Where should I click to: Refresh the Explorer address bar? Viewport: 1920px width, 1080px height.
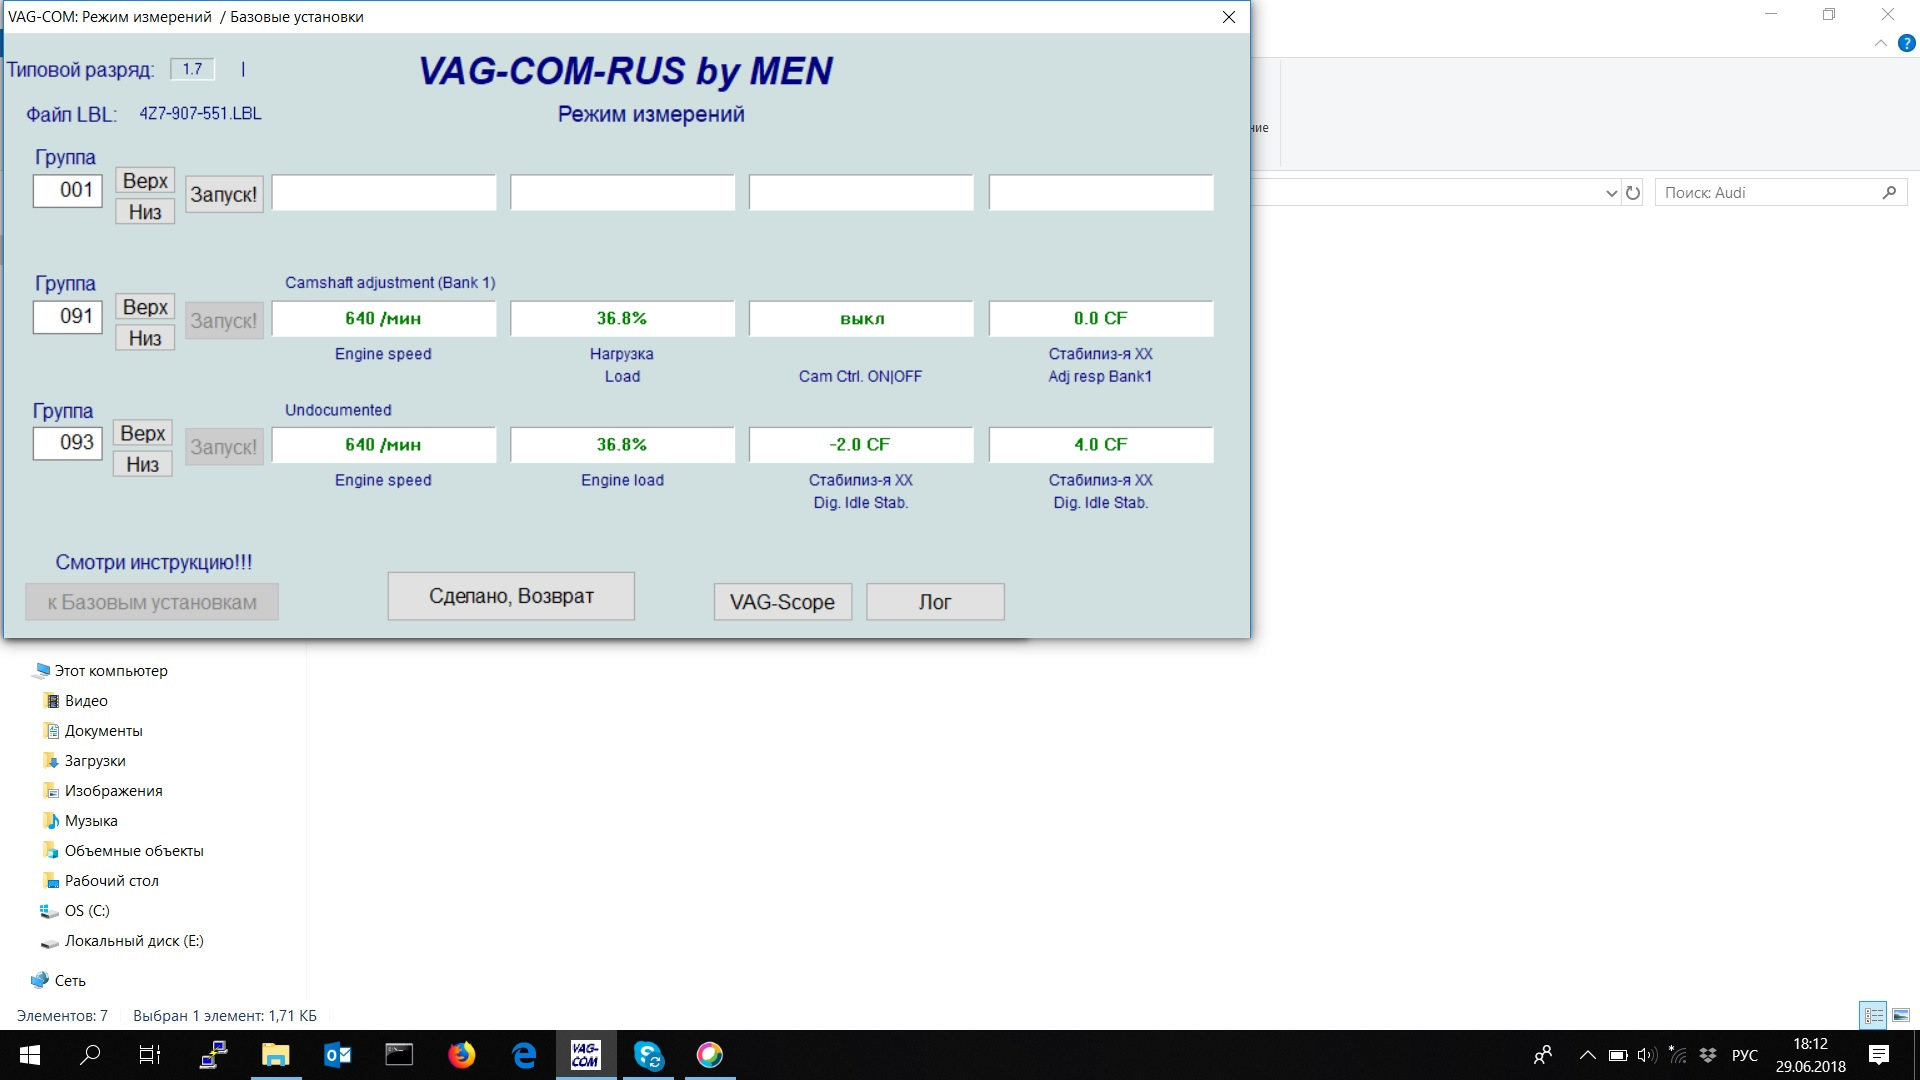[1633, 193]
